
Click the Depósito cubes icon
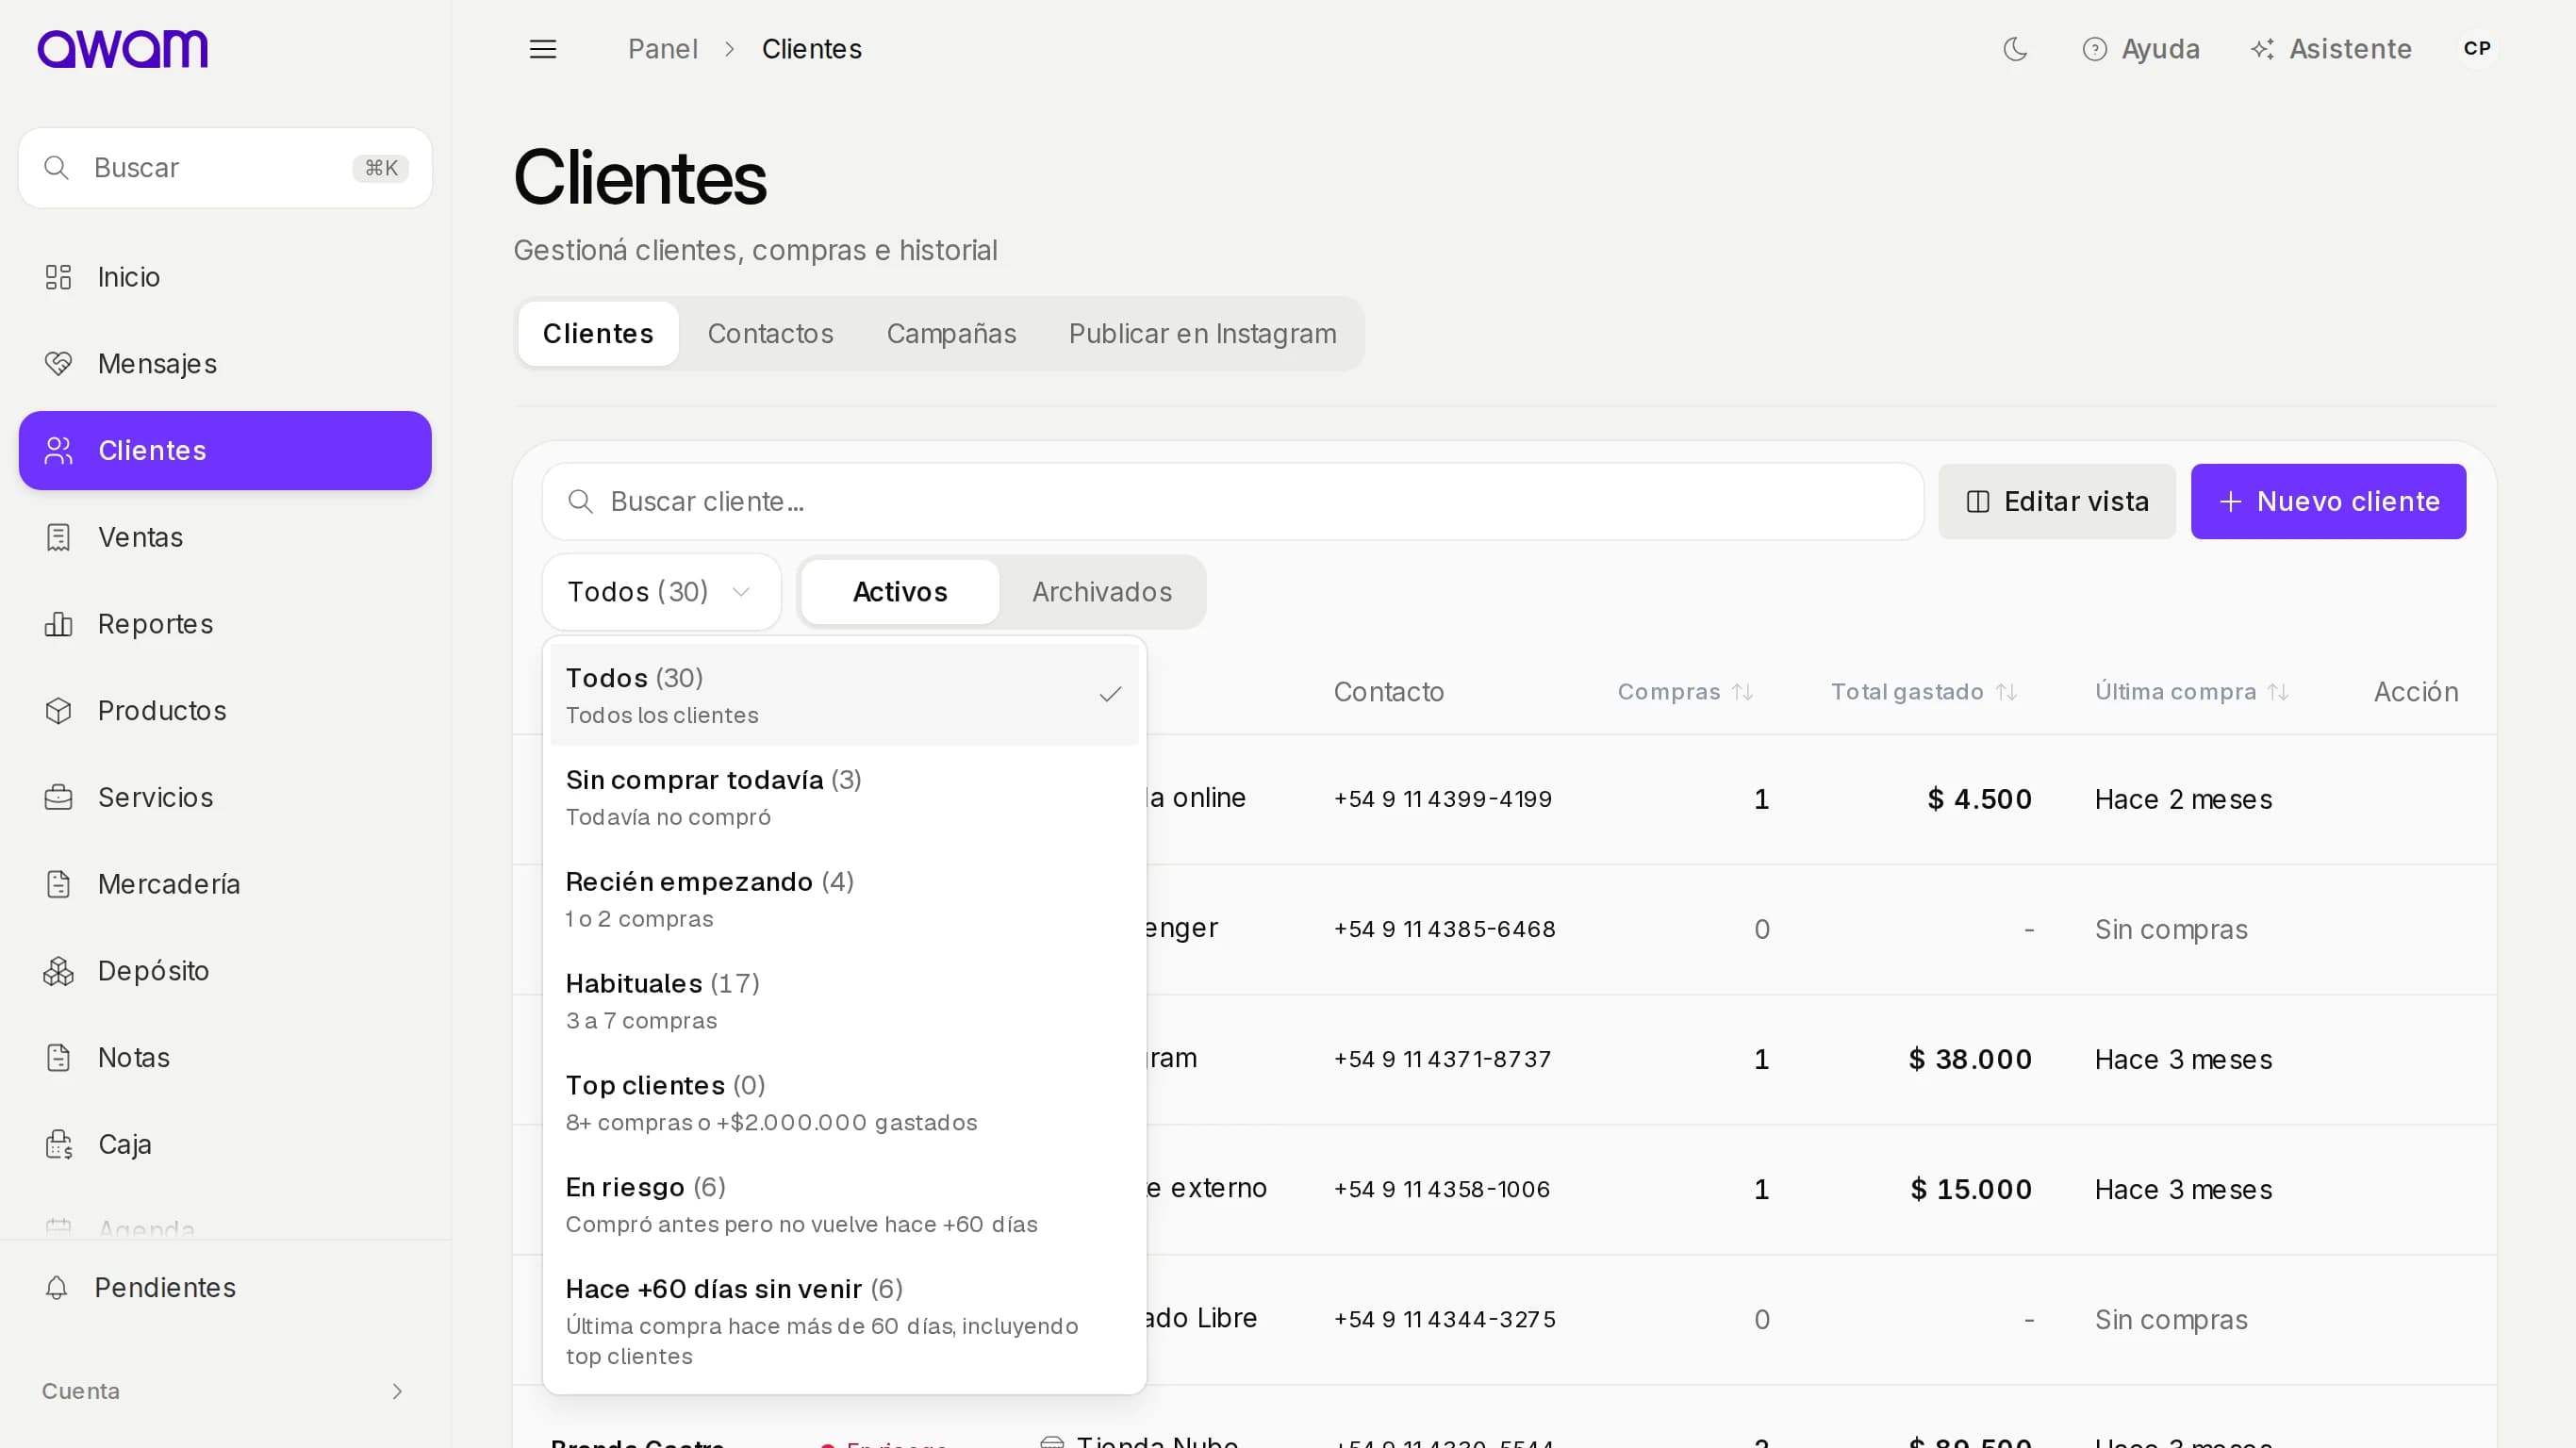58,971
